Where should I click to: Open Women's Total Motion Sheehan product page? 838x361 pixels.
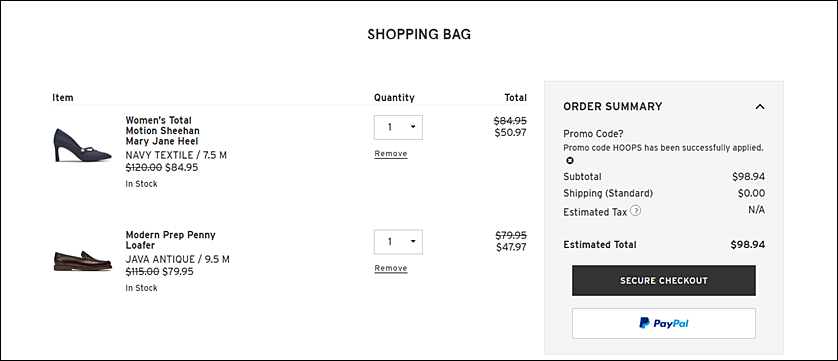pos(162,130)
